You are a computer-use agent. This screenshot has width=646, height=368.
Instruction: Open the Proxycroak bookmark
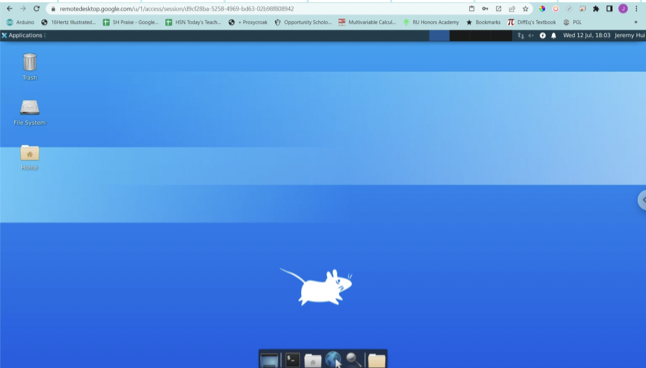coord(248,22)
